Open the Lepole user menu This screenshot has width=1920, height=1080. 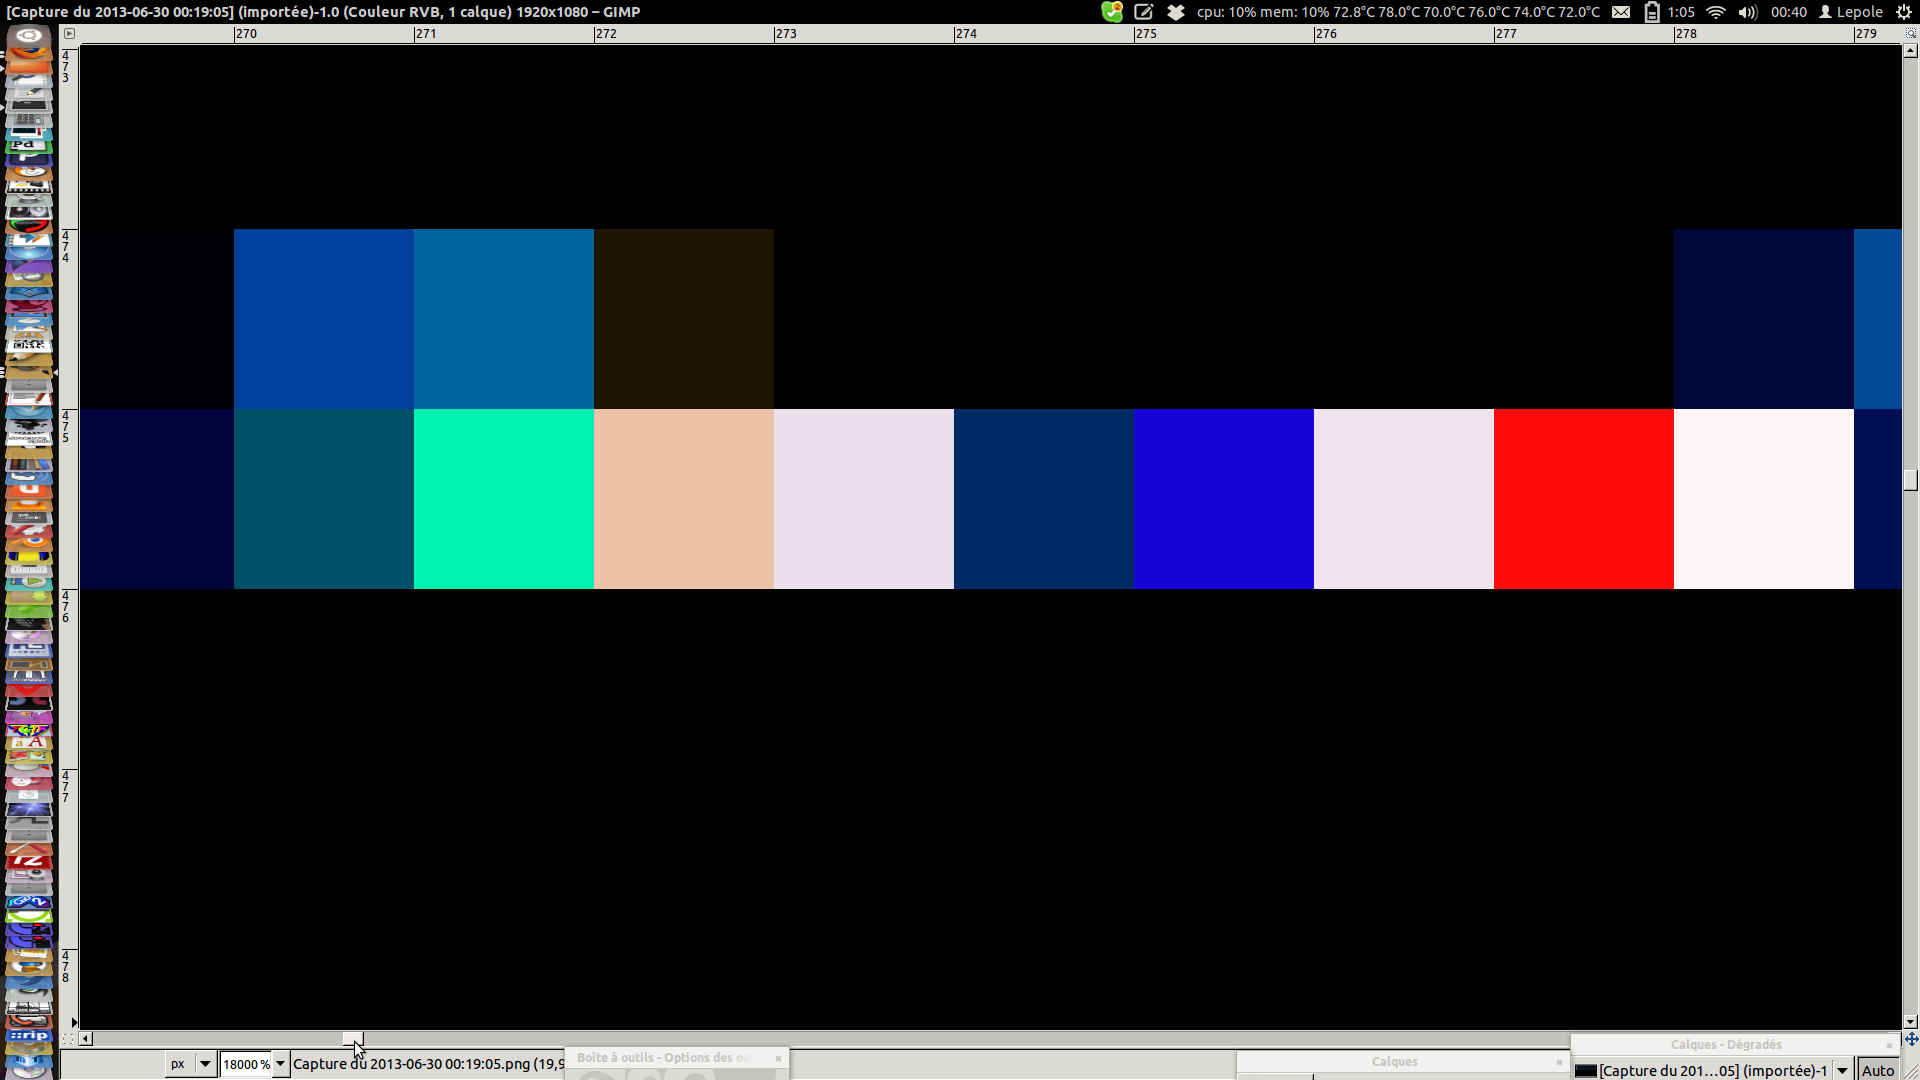coord(1851,12)
